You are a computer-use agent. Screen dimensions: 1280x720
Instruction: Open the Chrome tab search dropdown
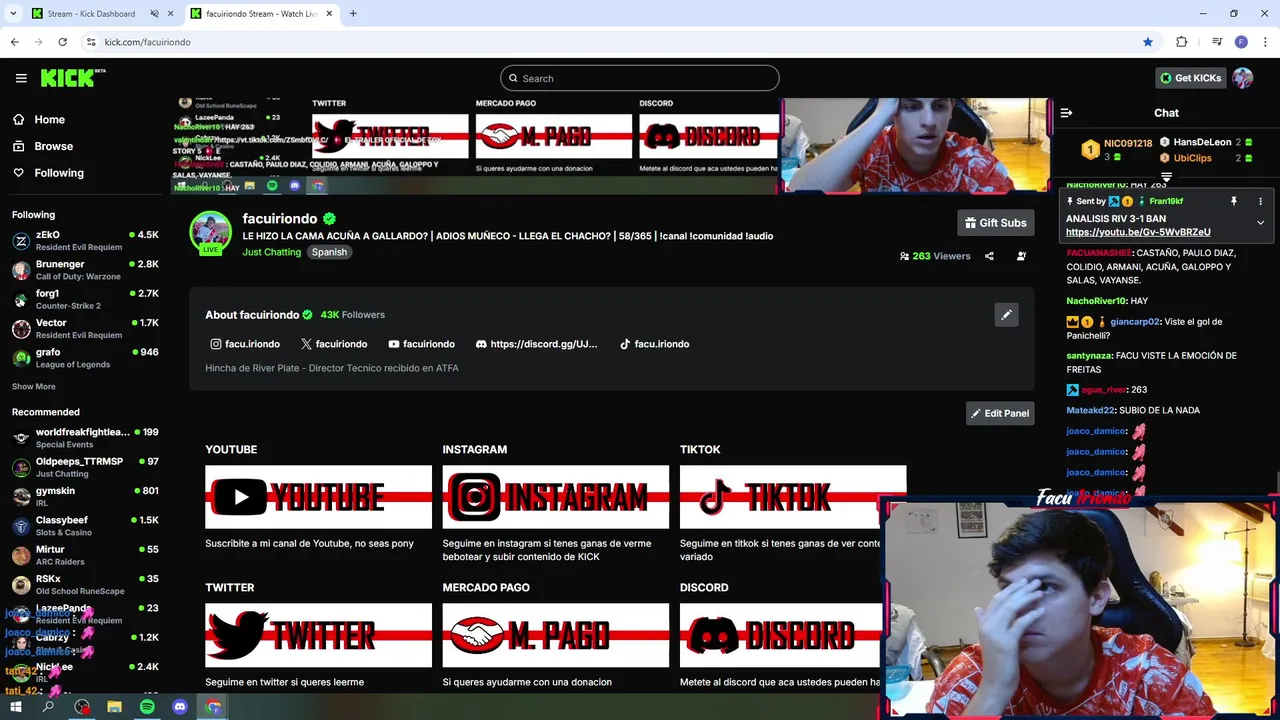point(13,14)
